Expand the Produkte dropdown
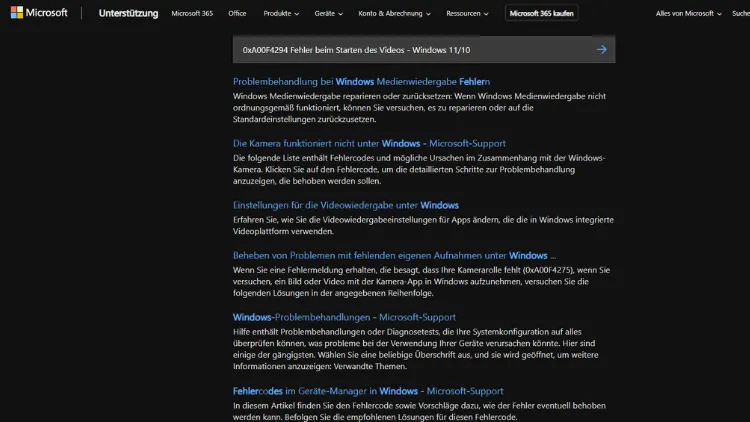 tap(281, 13)
